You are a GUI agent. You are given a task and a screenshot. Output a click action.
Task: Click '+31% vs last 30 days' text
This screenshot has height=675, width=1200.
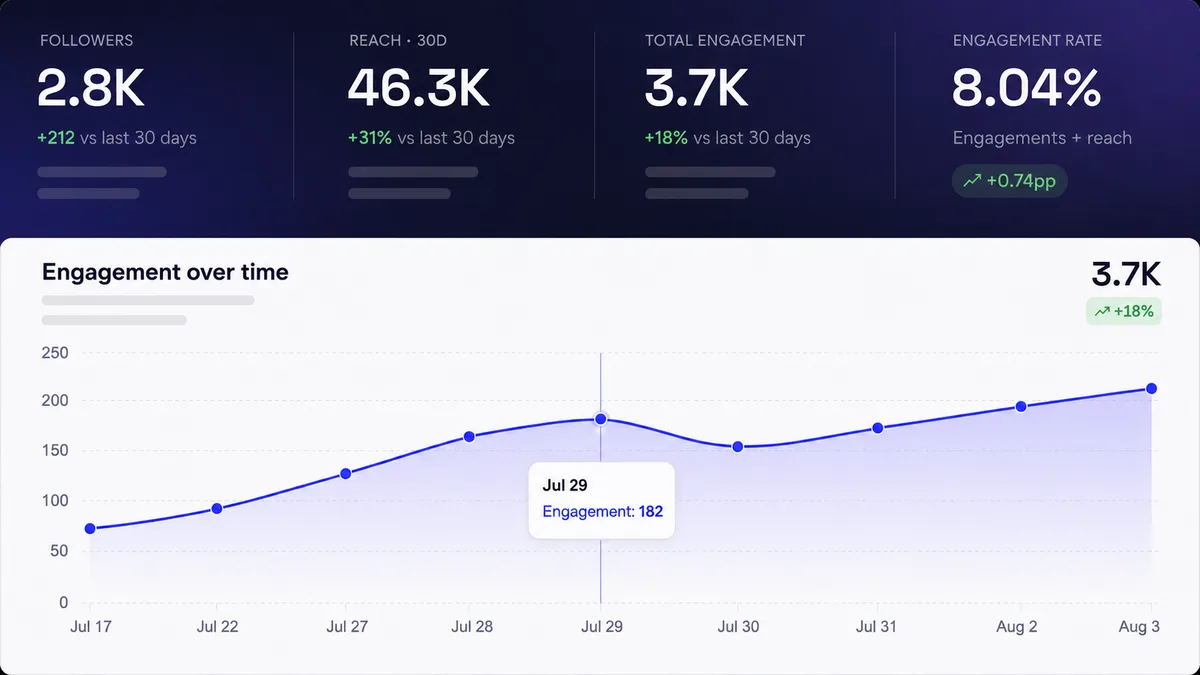pos(431,138)
